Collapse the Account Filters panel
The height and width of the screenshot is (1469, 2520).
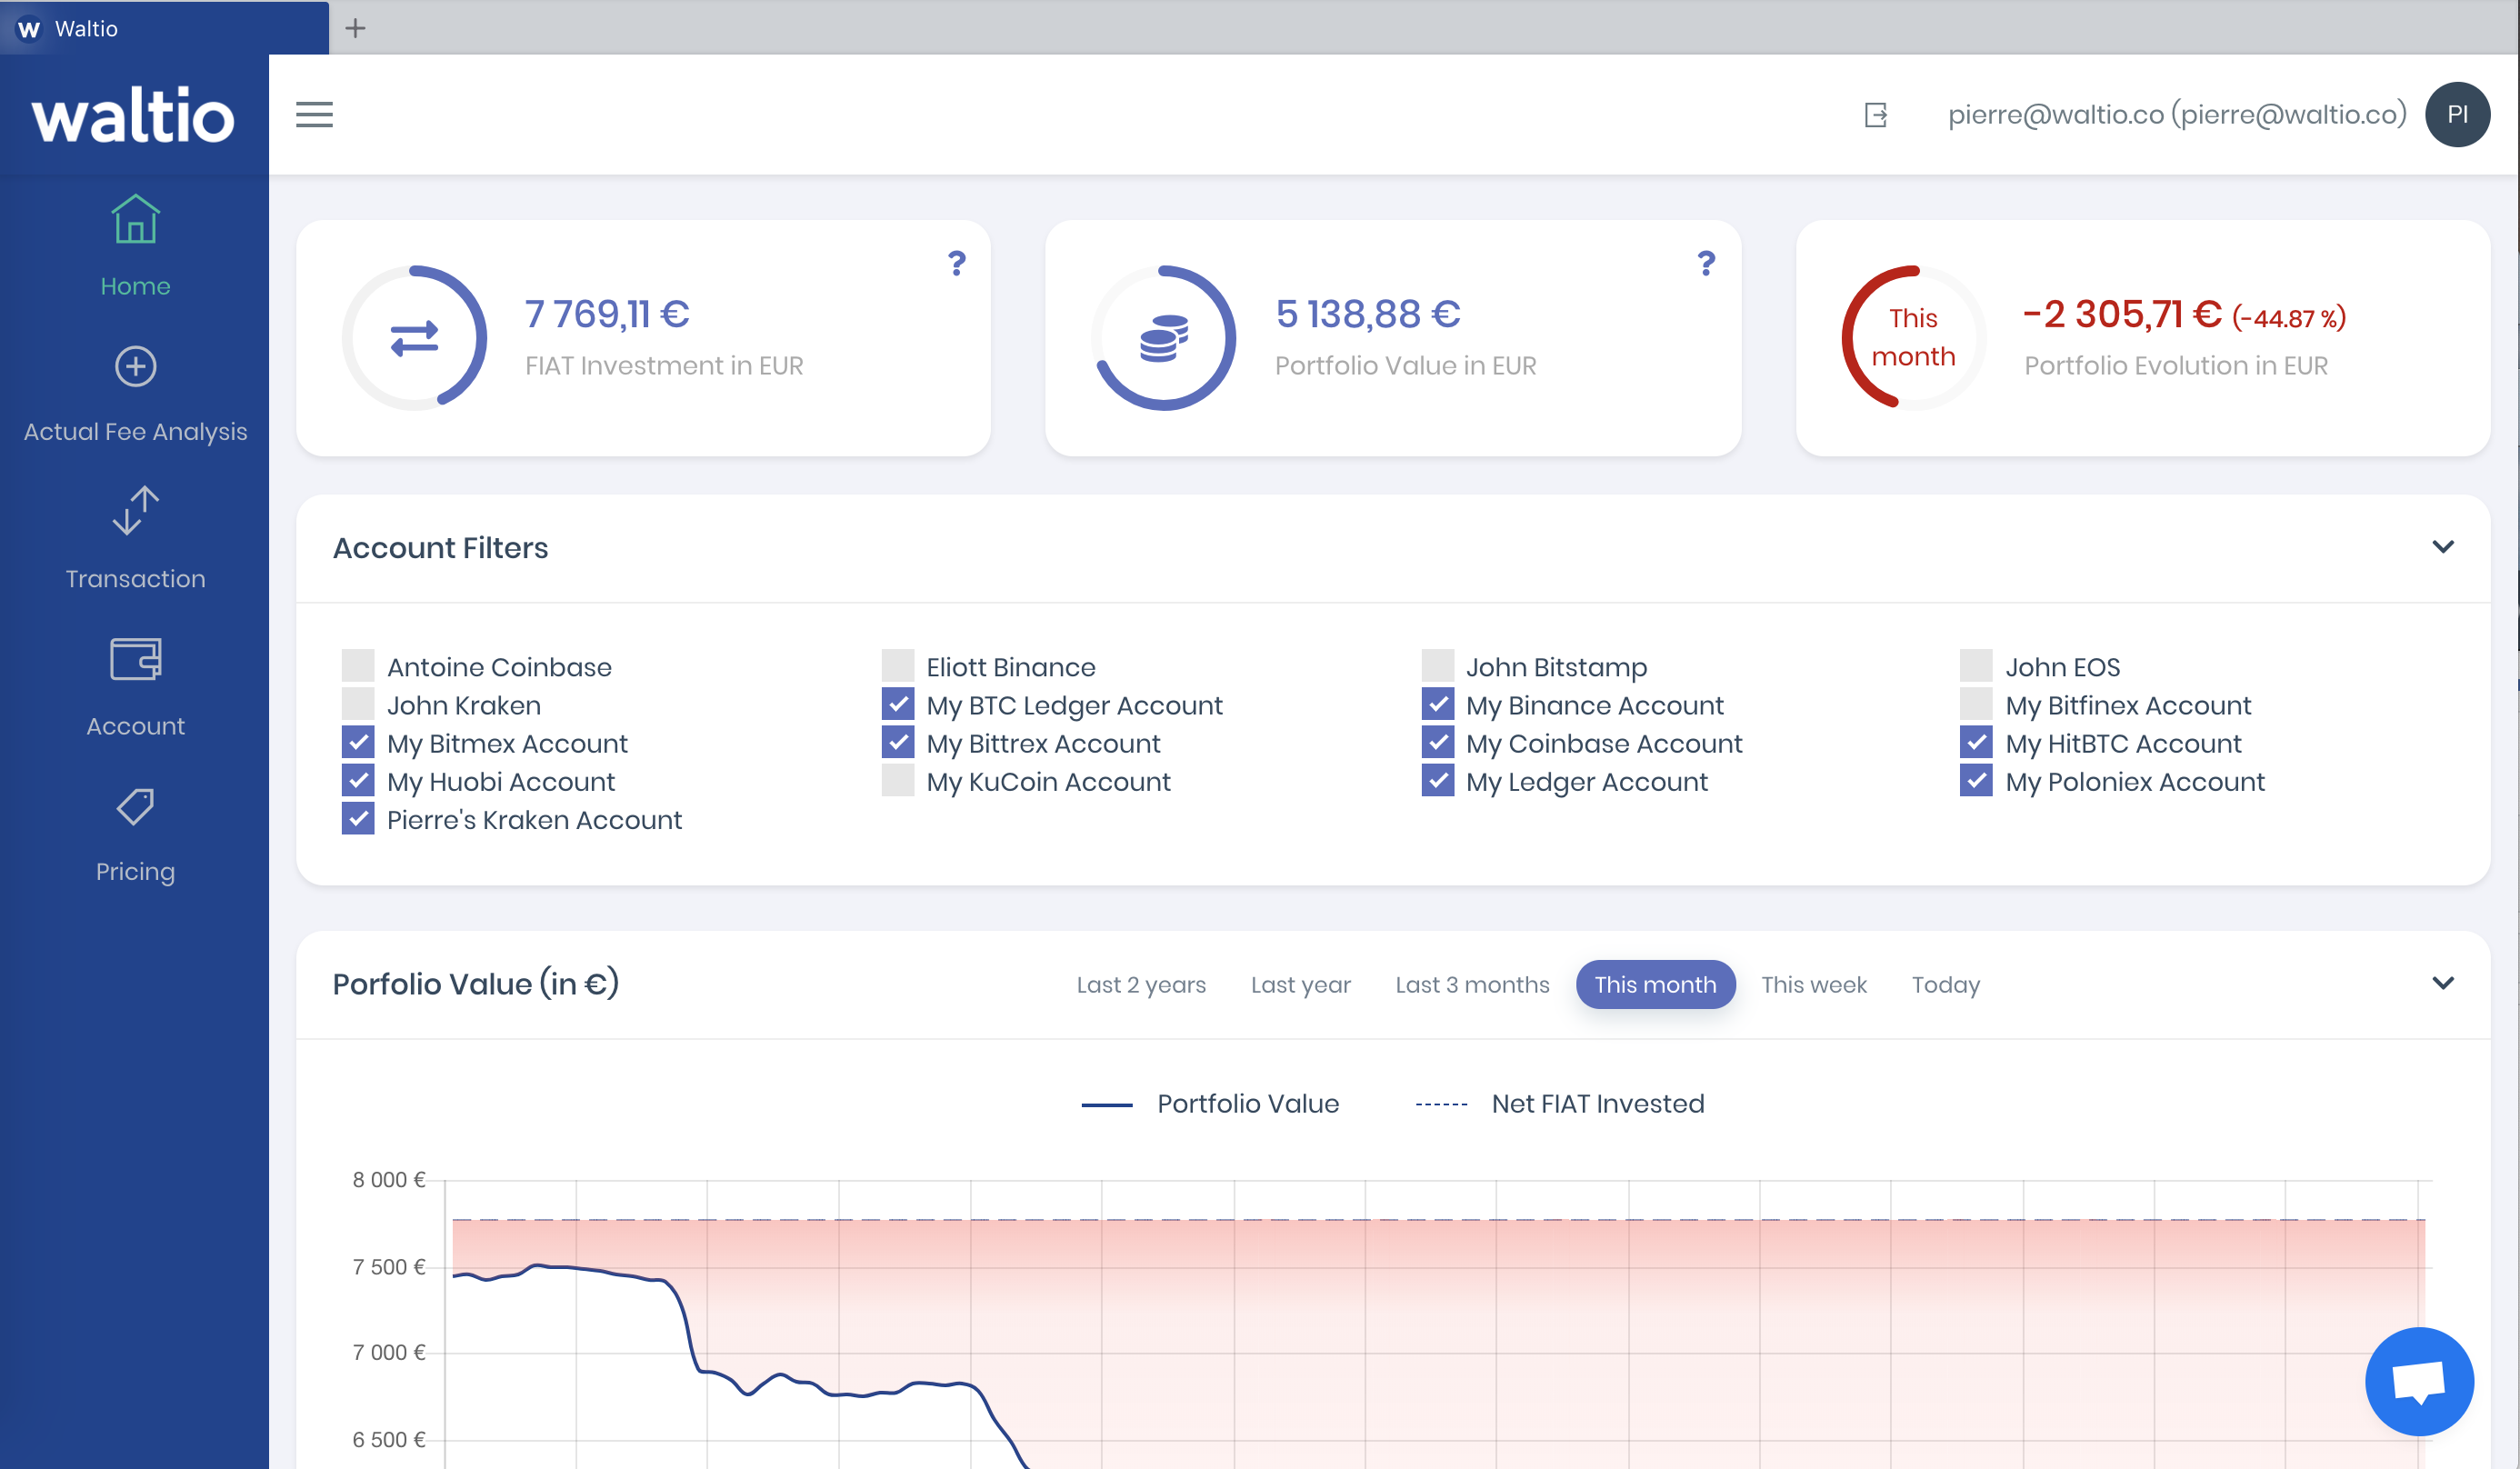coord(2443,547)
